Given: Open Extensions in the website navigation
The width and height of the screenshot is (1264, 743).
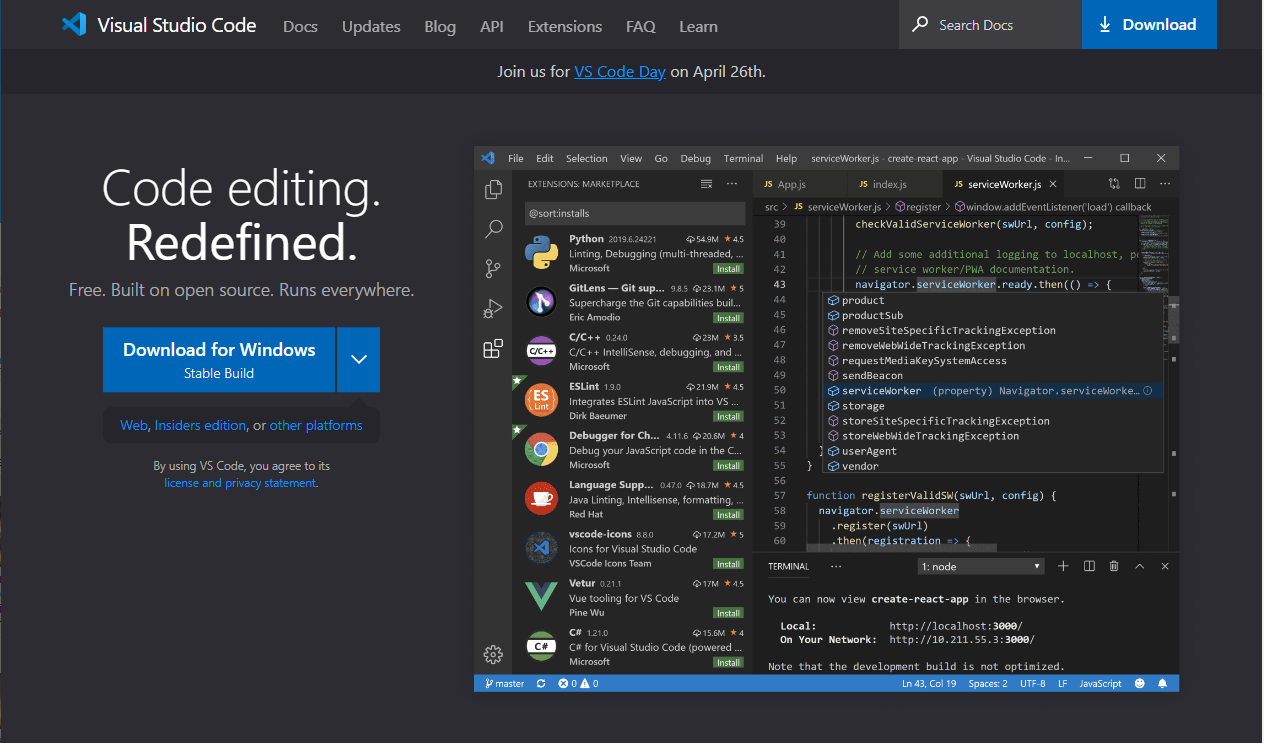Looking at the screenshot, I should [x=565, y=26].
